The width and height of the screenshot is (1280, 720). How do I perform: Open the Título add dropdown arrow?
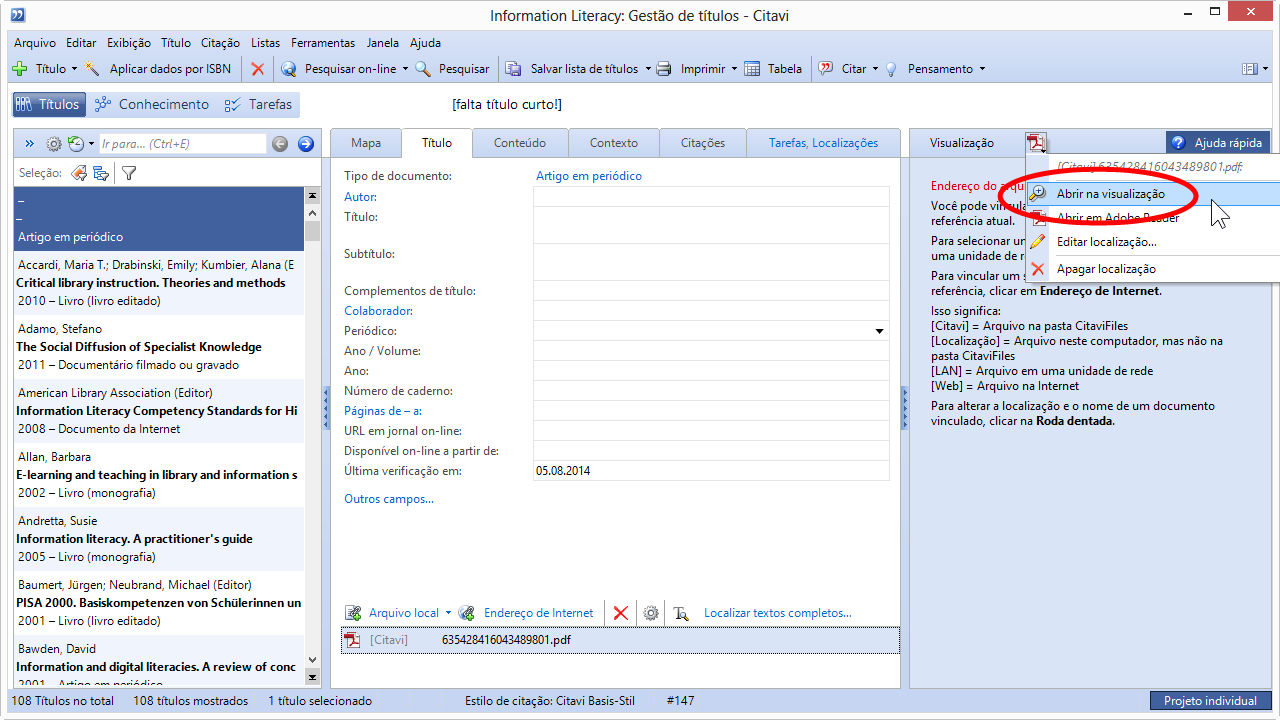pyautogui.click(x=74, y=69)
